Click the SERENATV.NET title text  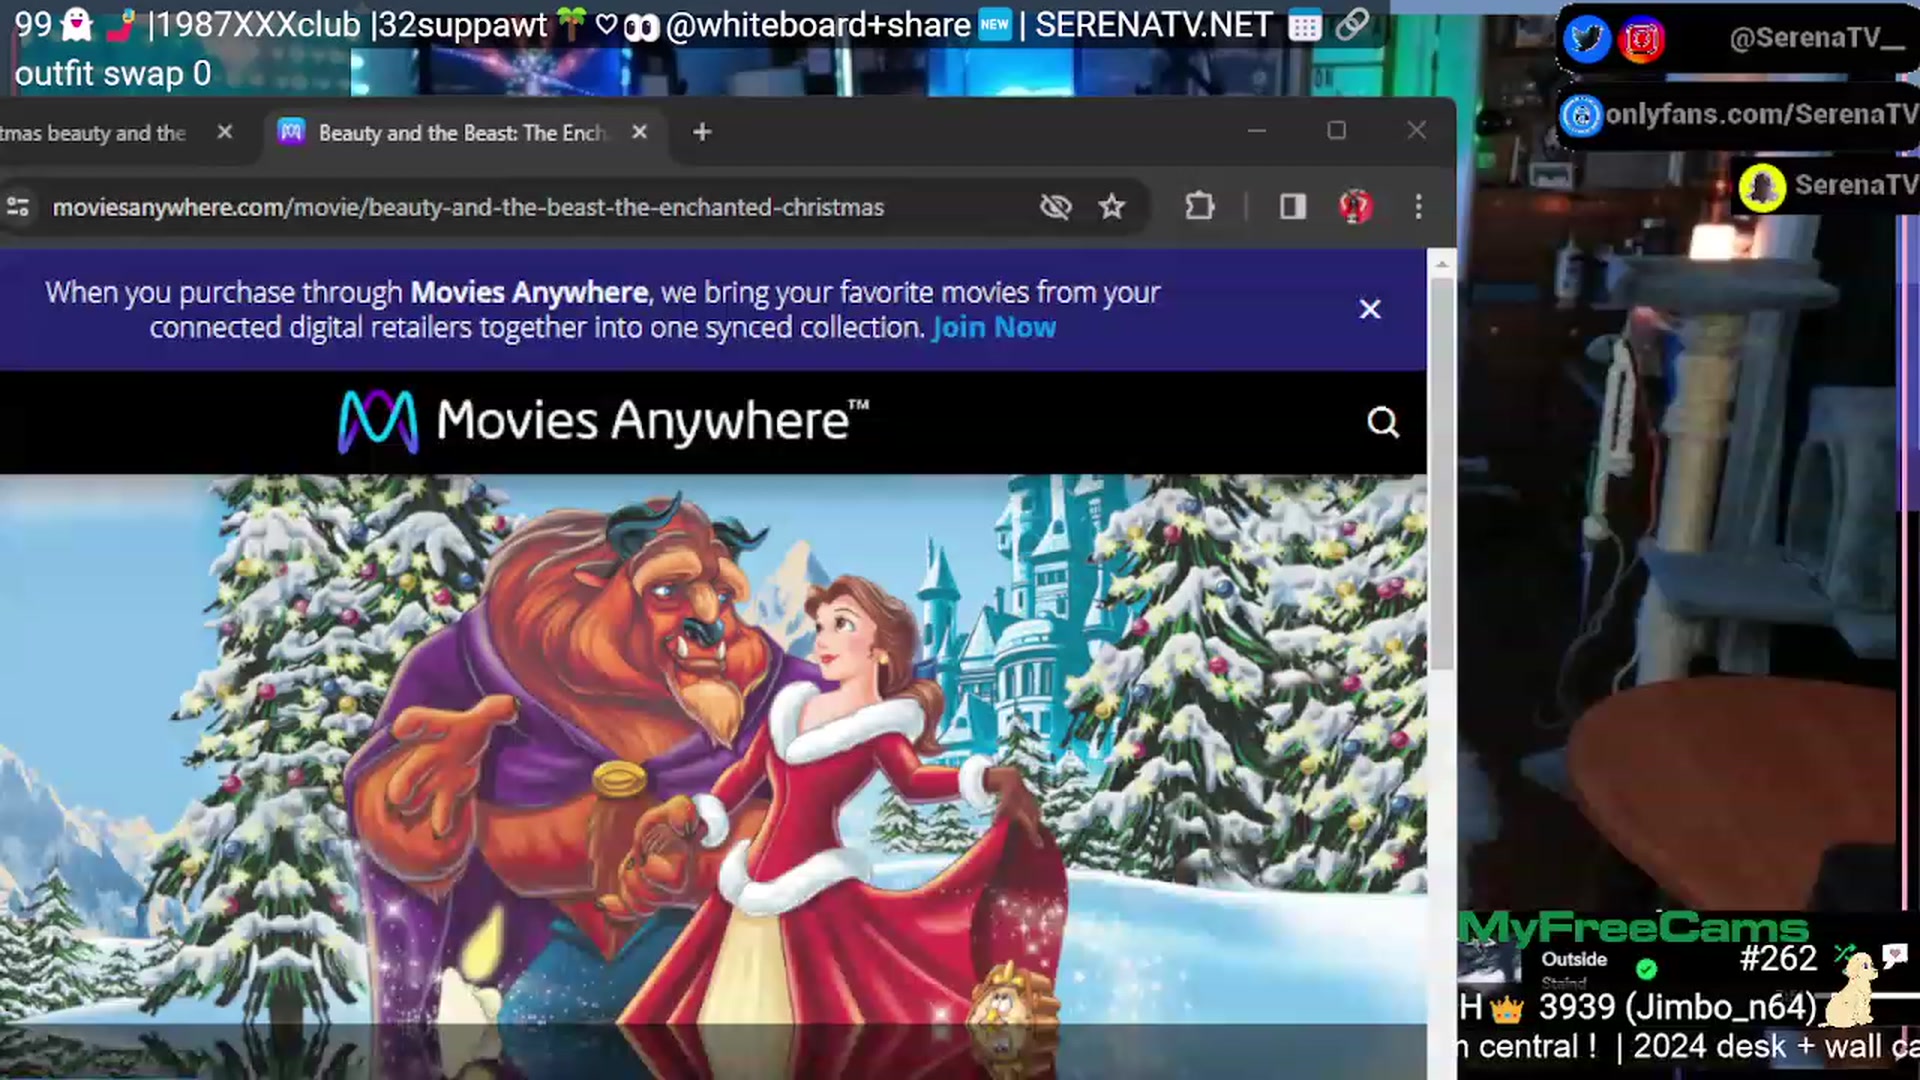(x=1153, y=24)
